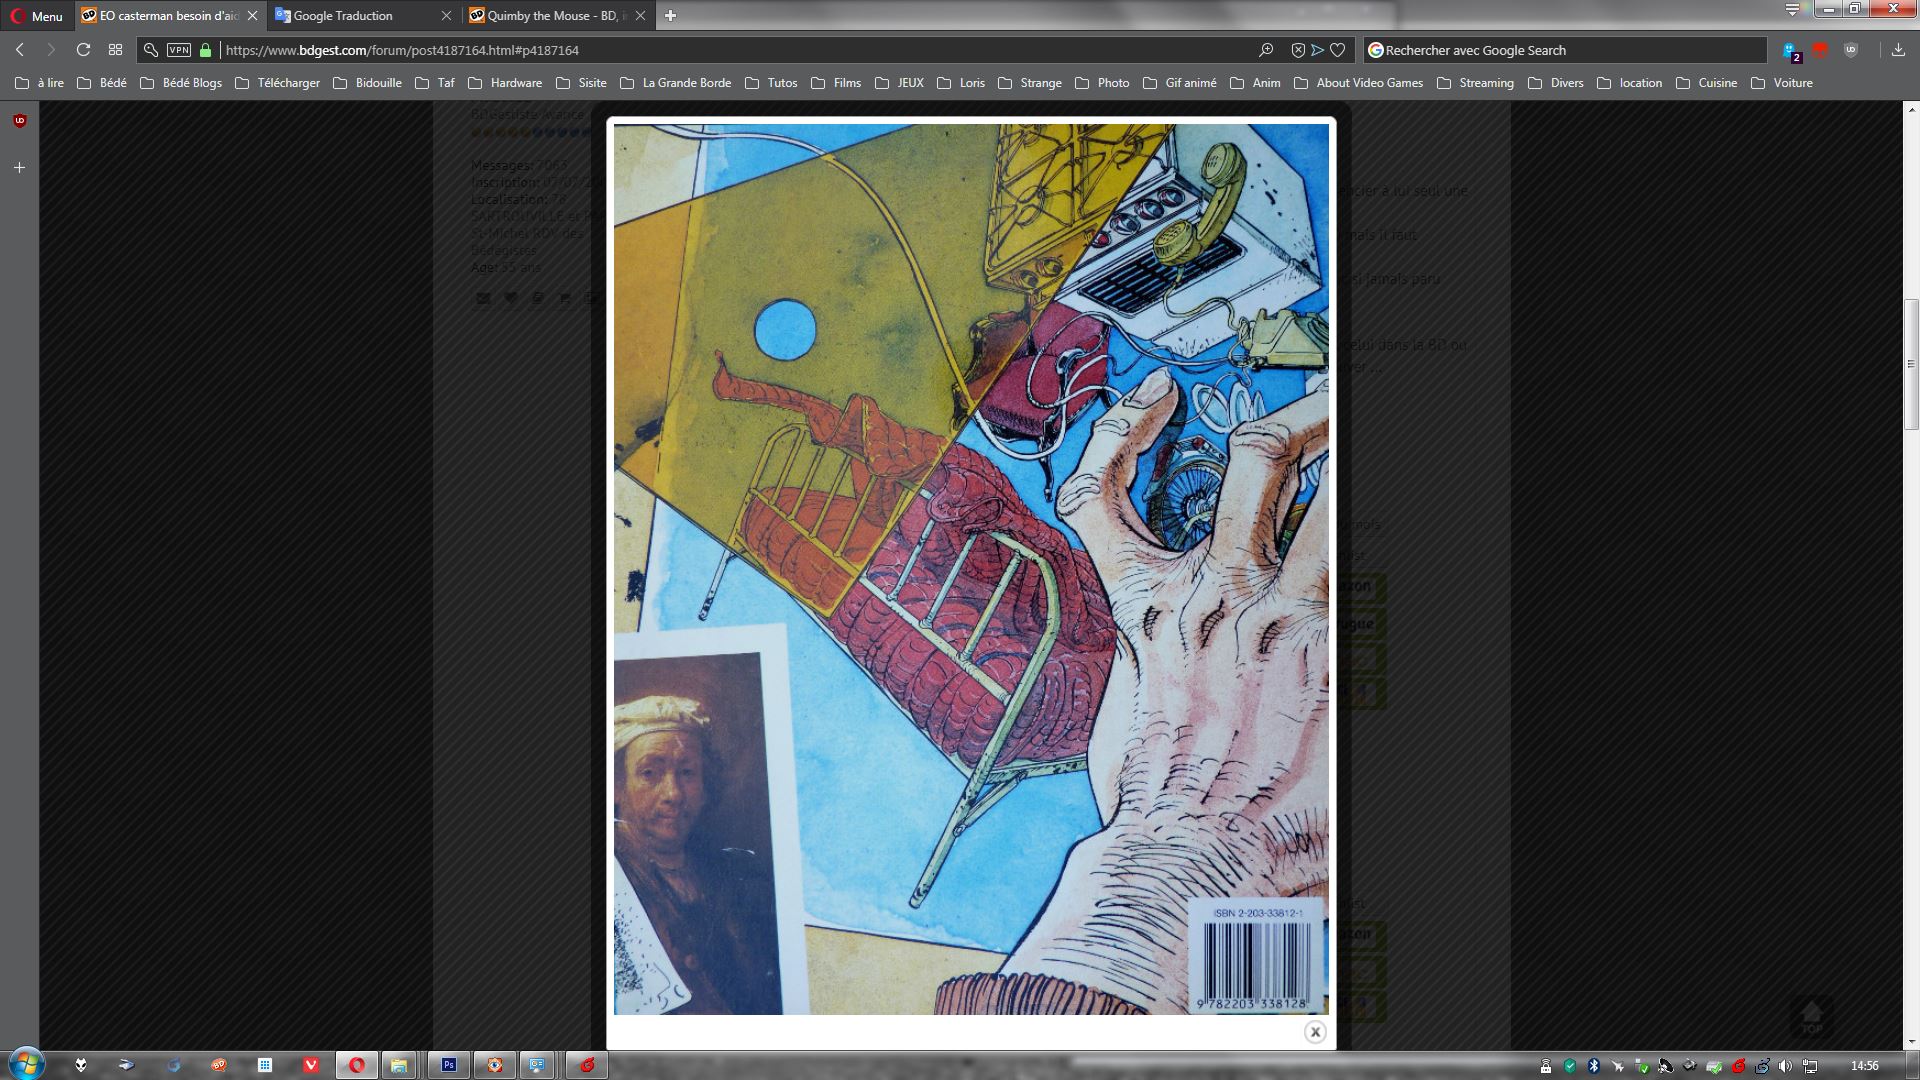Reload the current page

(x=83, y=50)
